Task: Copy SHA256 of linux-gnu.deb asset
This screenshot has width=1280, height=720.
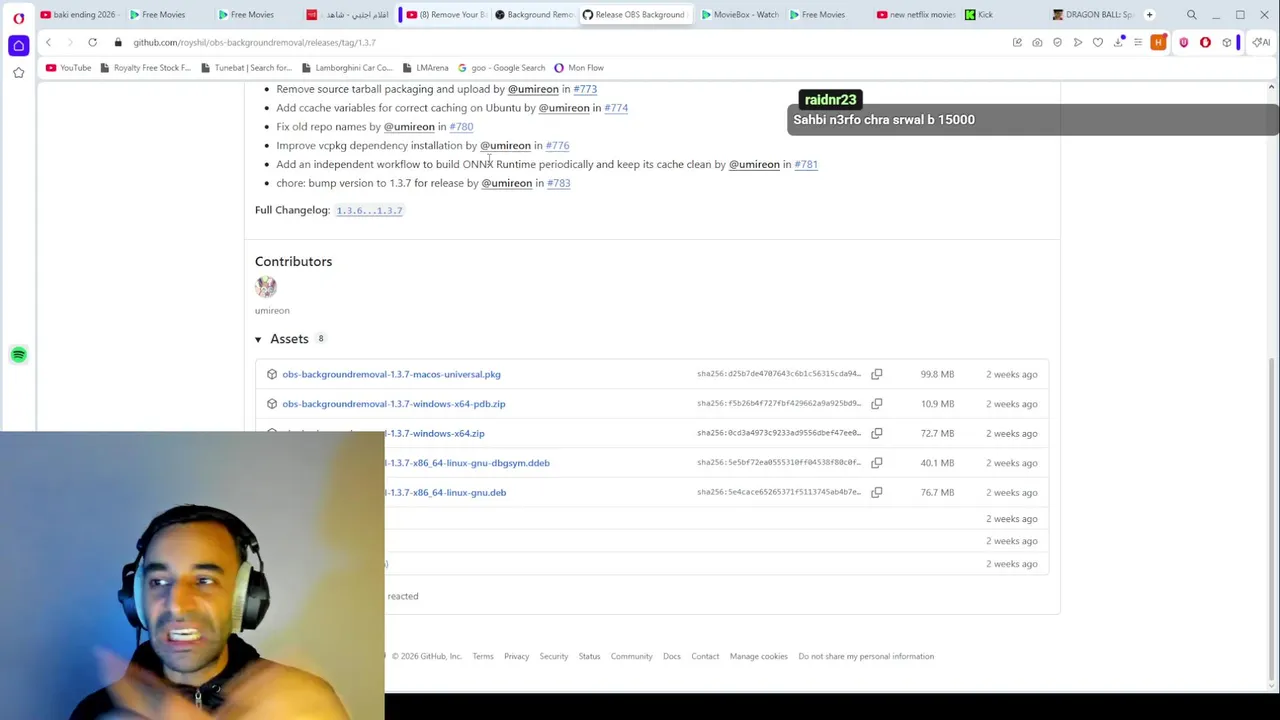Action: [x=876, y=492]
